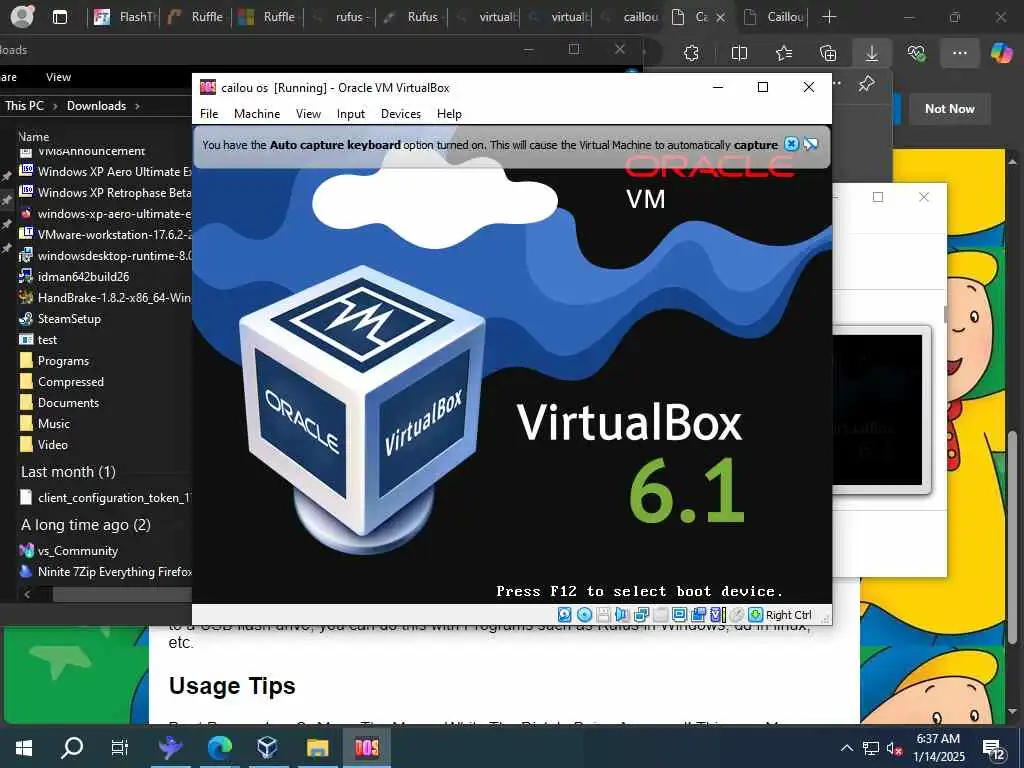
Task: Open a new Edge tab with plus
Action: pyautogui.click(x=829, y=17)
